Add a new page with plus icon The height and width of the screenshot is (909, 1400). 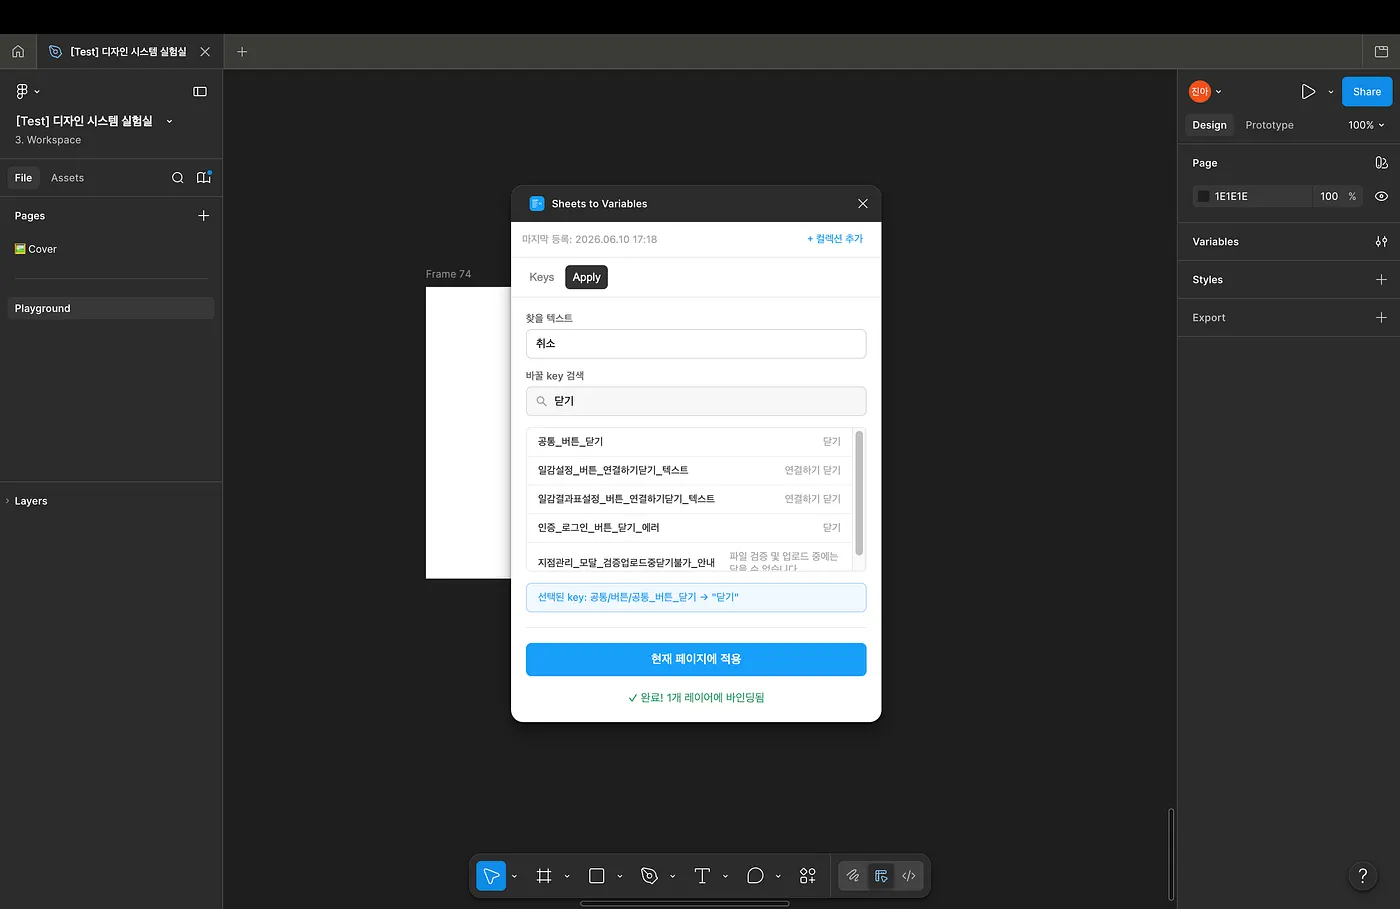pyautogui.click(x=204, y=216)
